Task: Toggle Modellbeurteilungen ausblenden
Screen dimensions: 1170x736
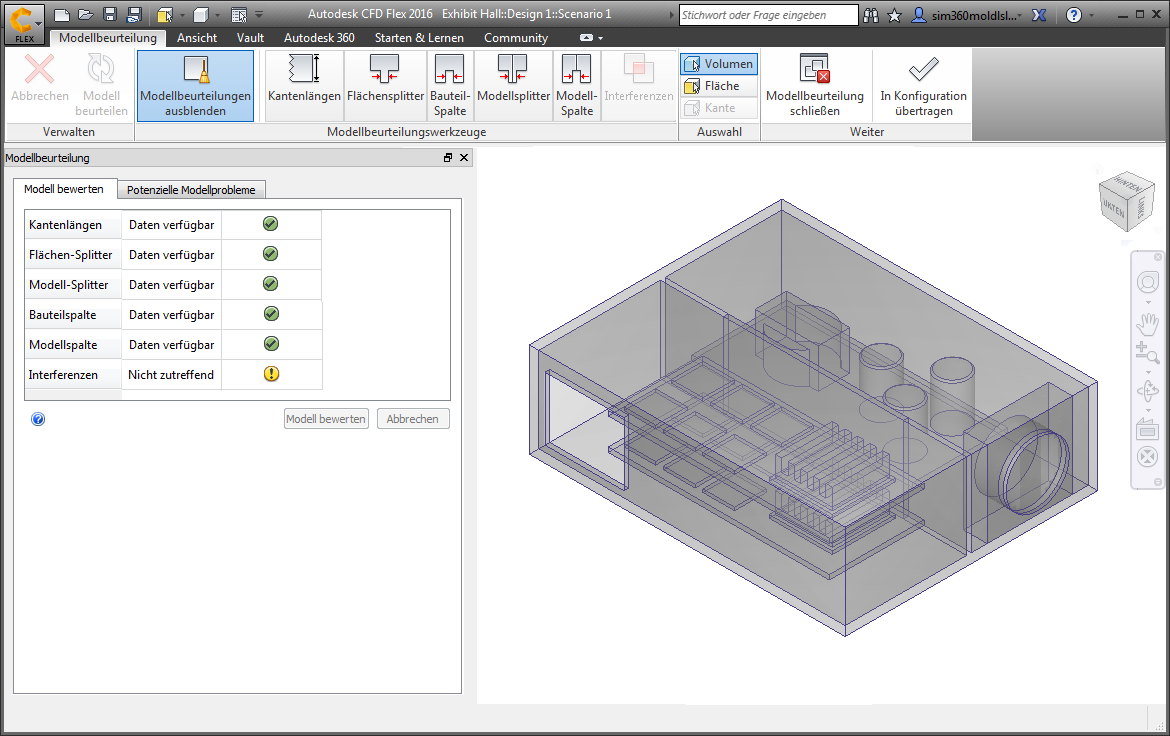Action: [195, 85]
